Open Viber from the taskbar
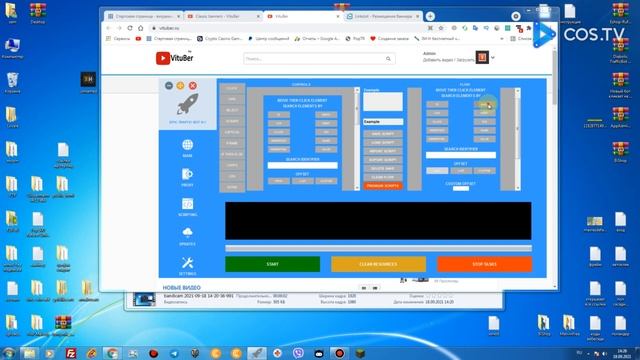This screenshot has width=640, height=360. pyautogui.click(x=298, y=353)
